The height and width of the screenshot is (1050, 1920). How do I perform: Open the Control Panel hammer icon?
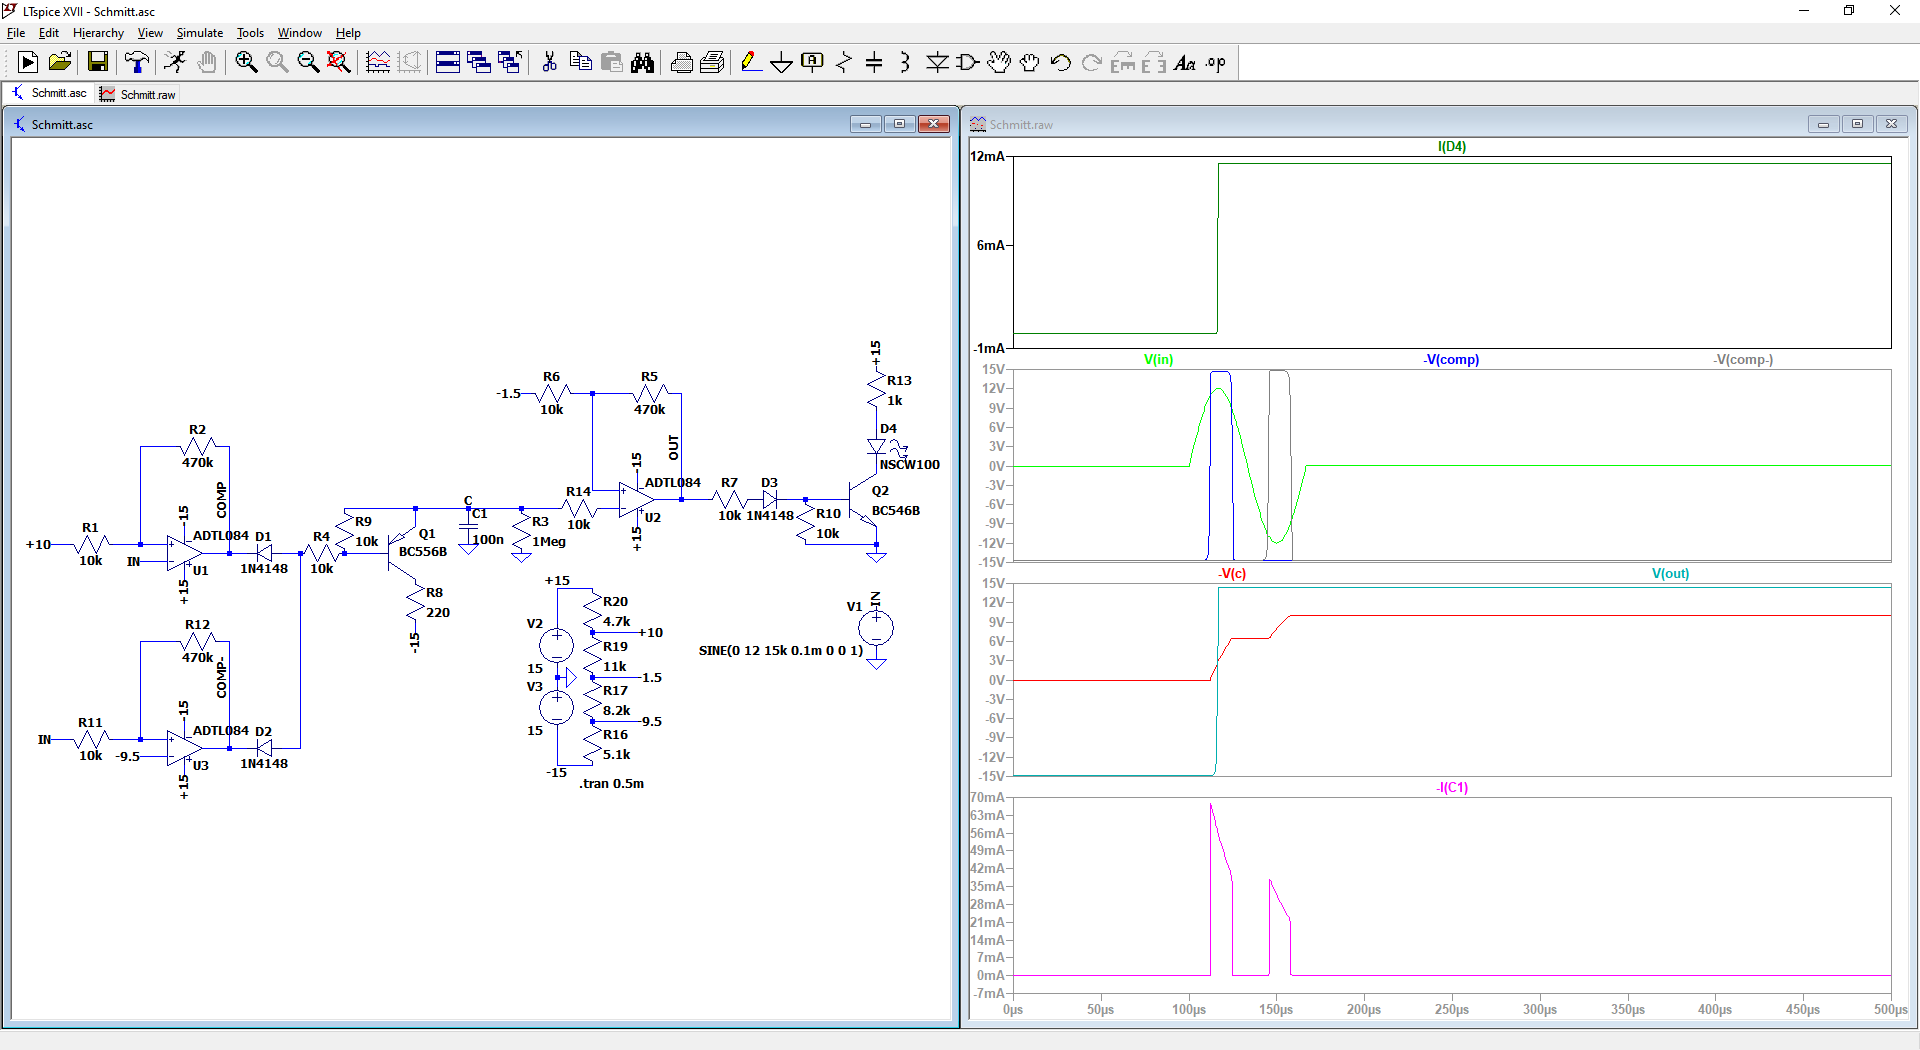[x=137, y=63]
